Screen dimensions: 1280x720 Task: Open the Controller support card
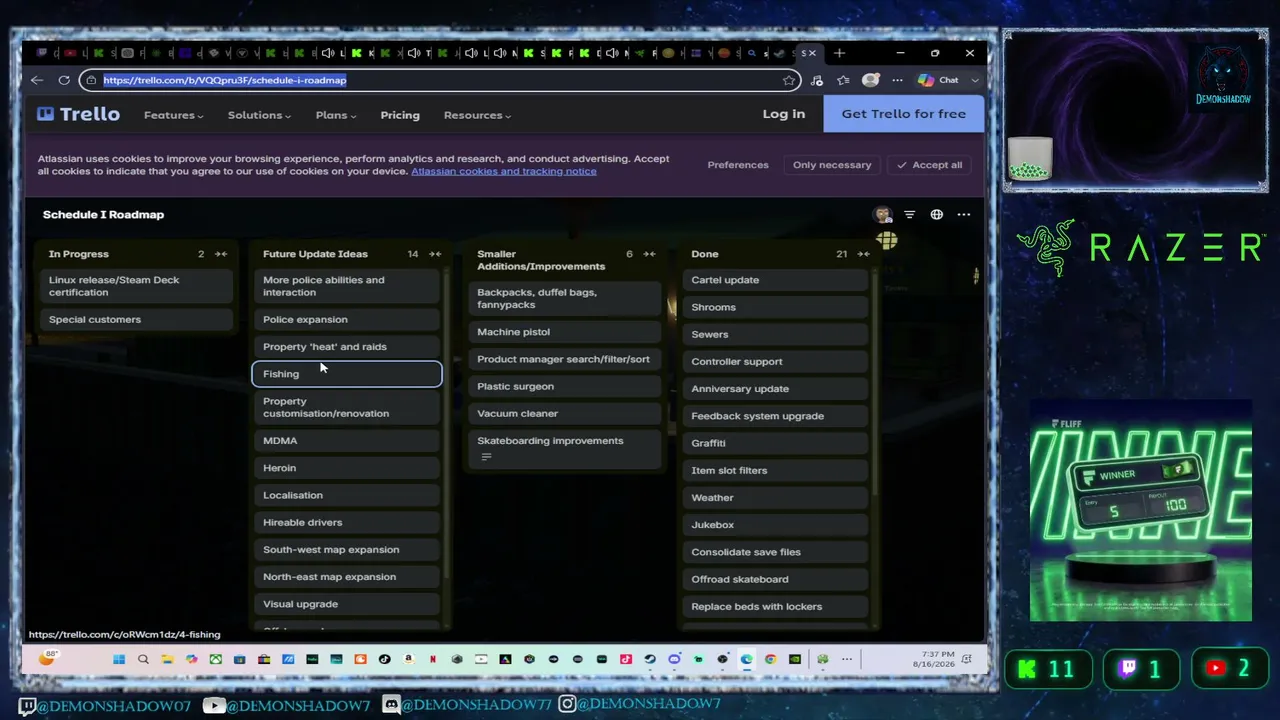coord(776,362)
